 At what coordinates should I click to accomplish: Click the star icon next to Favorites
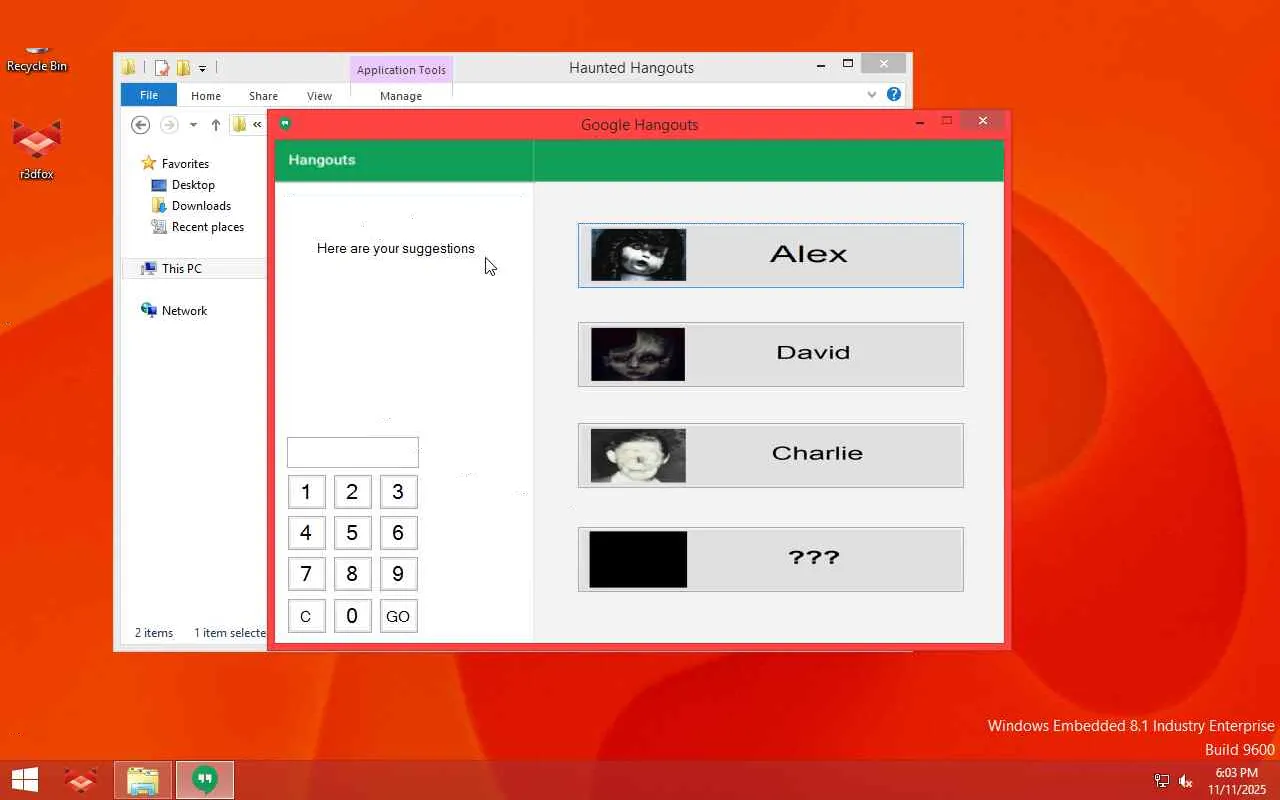tap(149, 163)
